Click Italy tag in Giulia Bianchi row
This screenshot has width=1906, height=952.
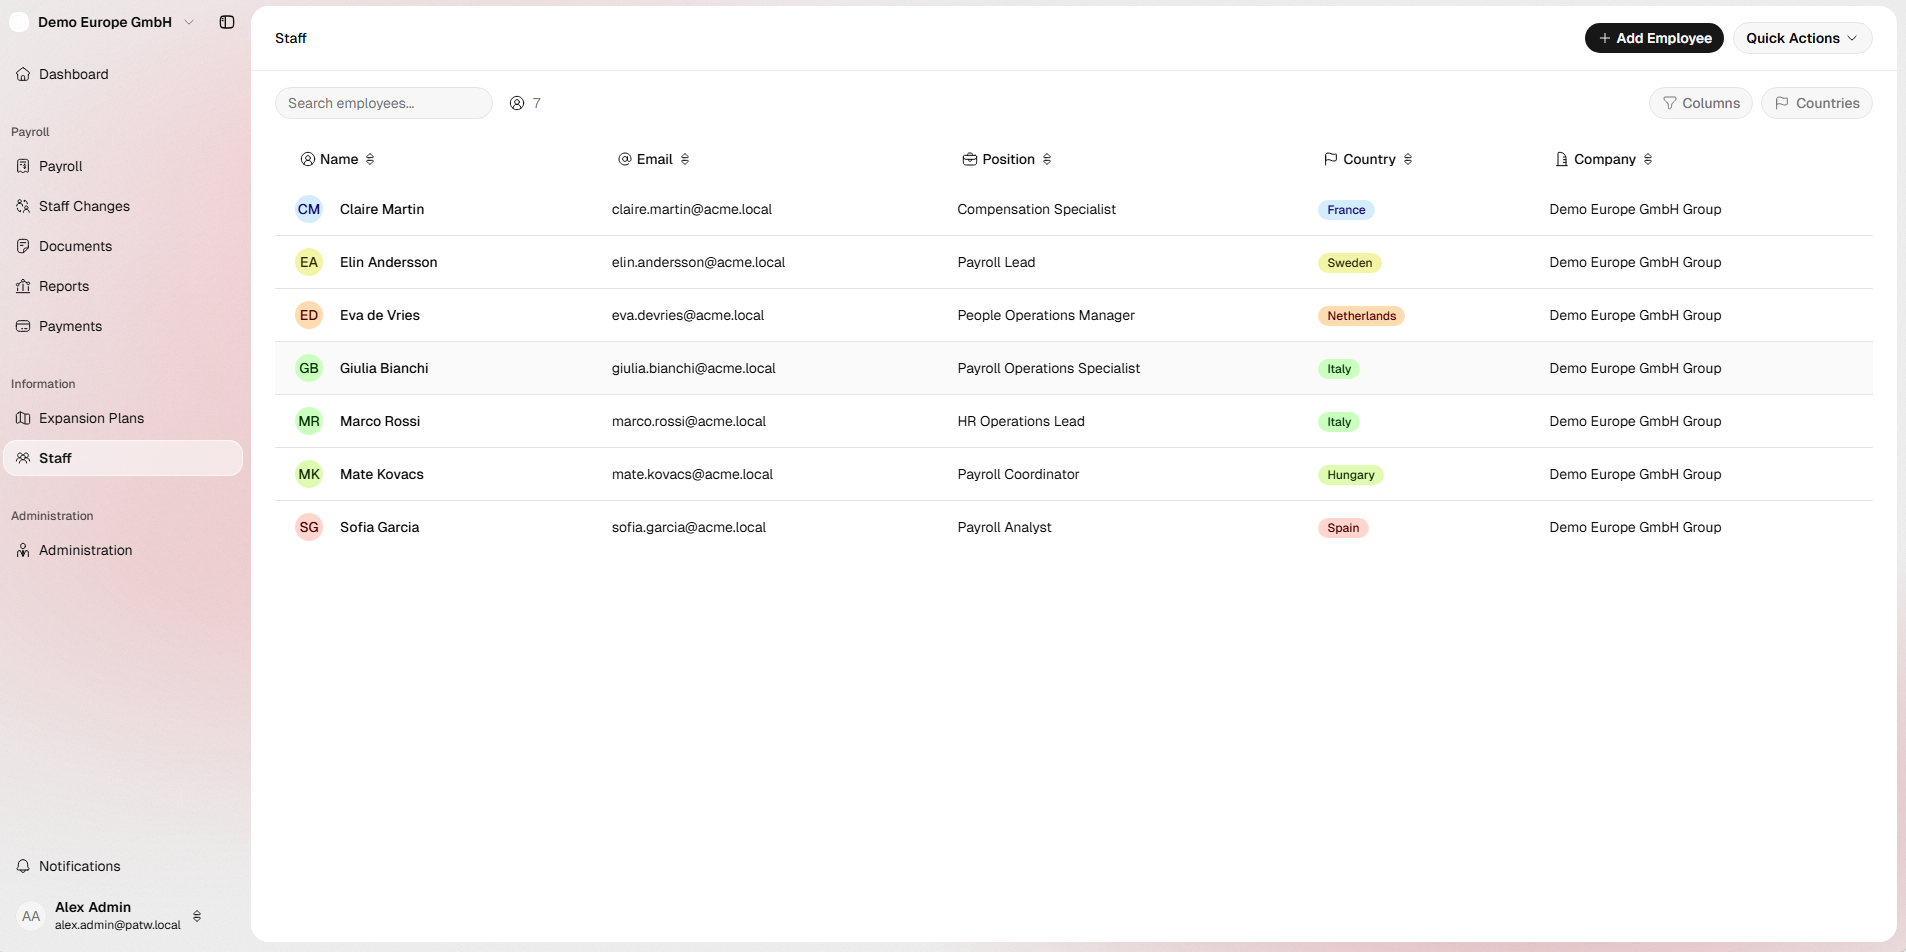click(x=1339, y=369)
